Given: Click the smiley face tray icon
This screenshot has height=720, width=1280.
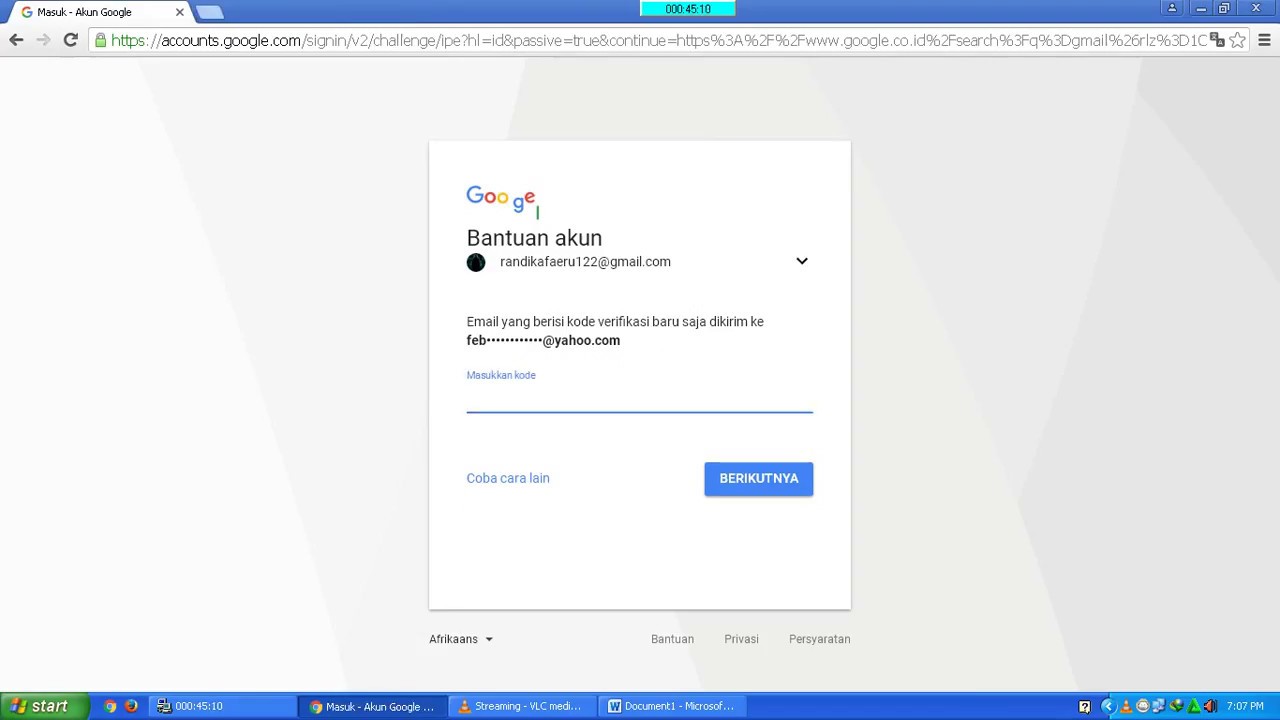Looking at the screenshot, I should coord(1143,706).
